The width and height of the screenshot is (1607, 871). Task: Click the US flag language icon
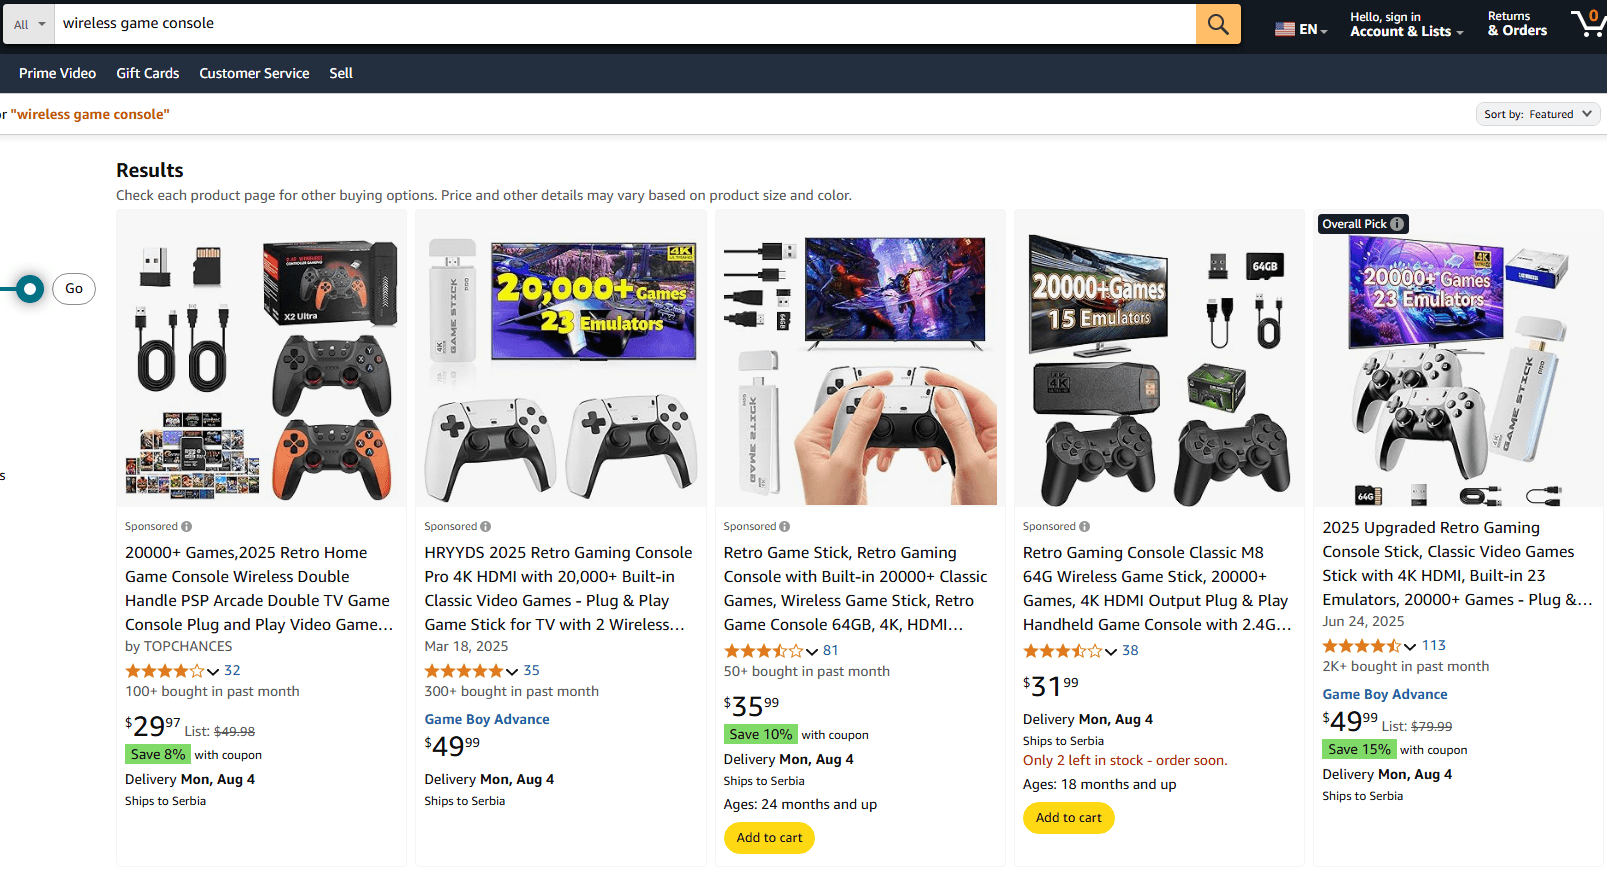[x=1286, y=29]
